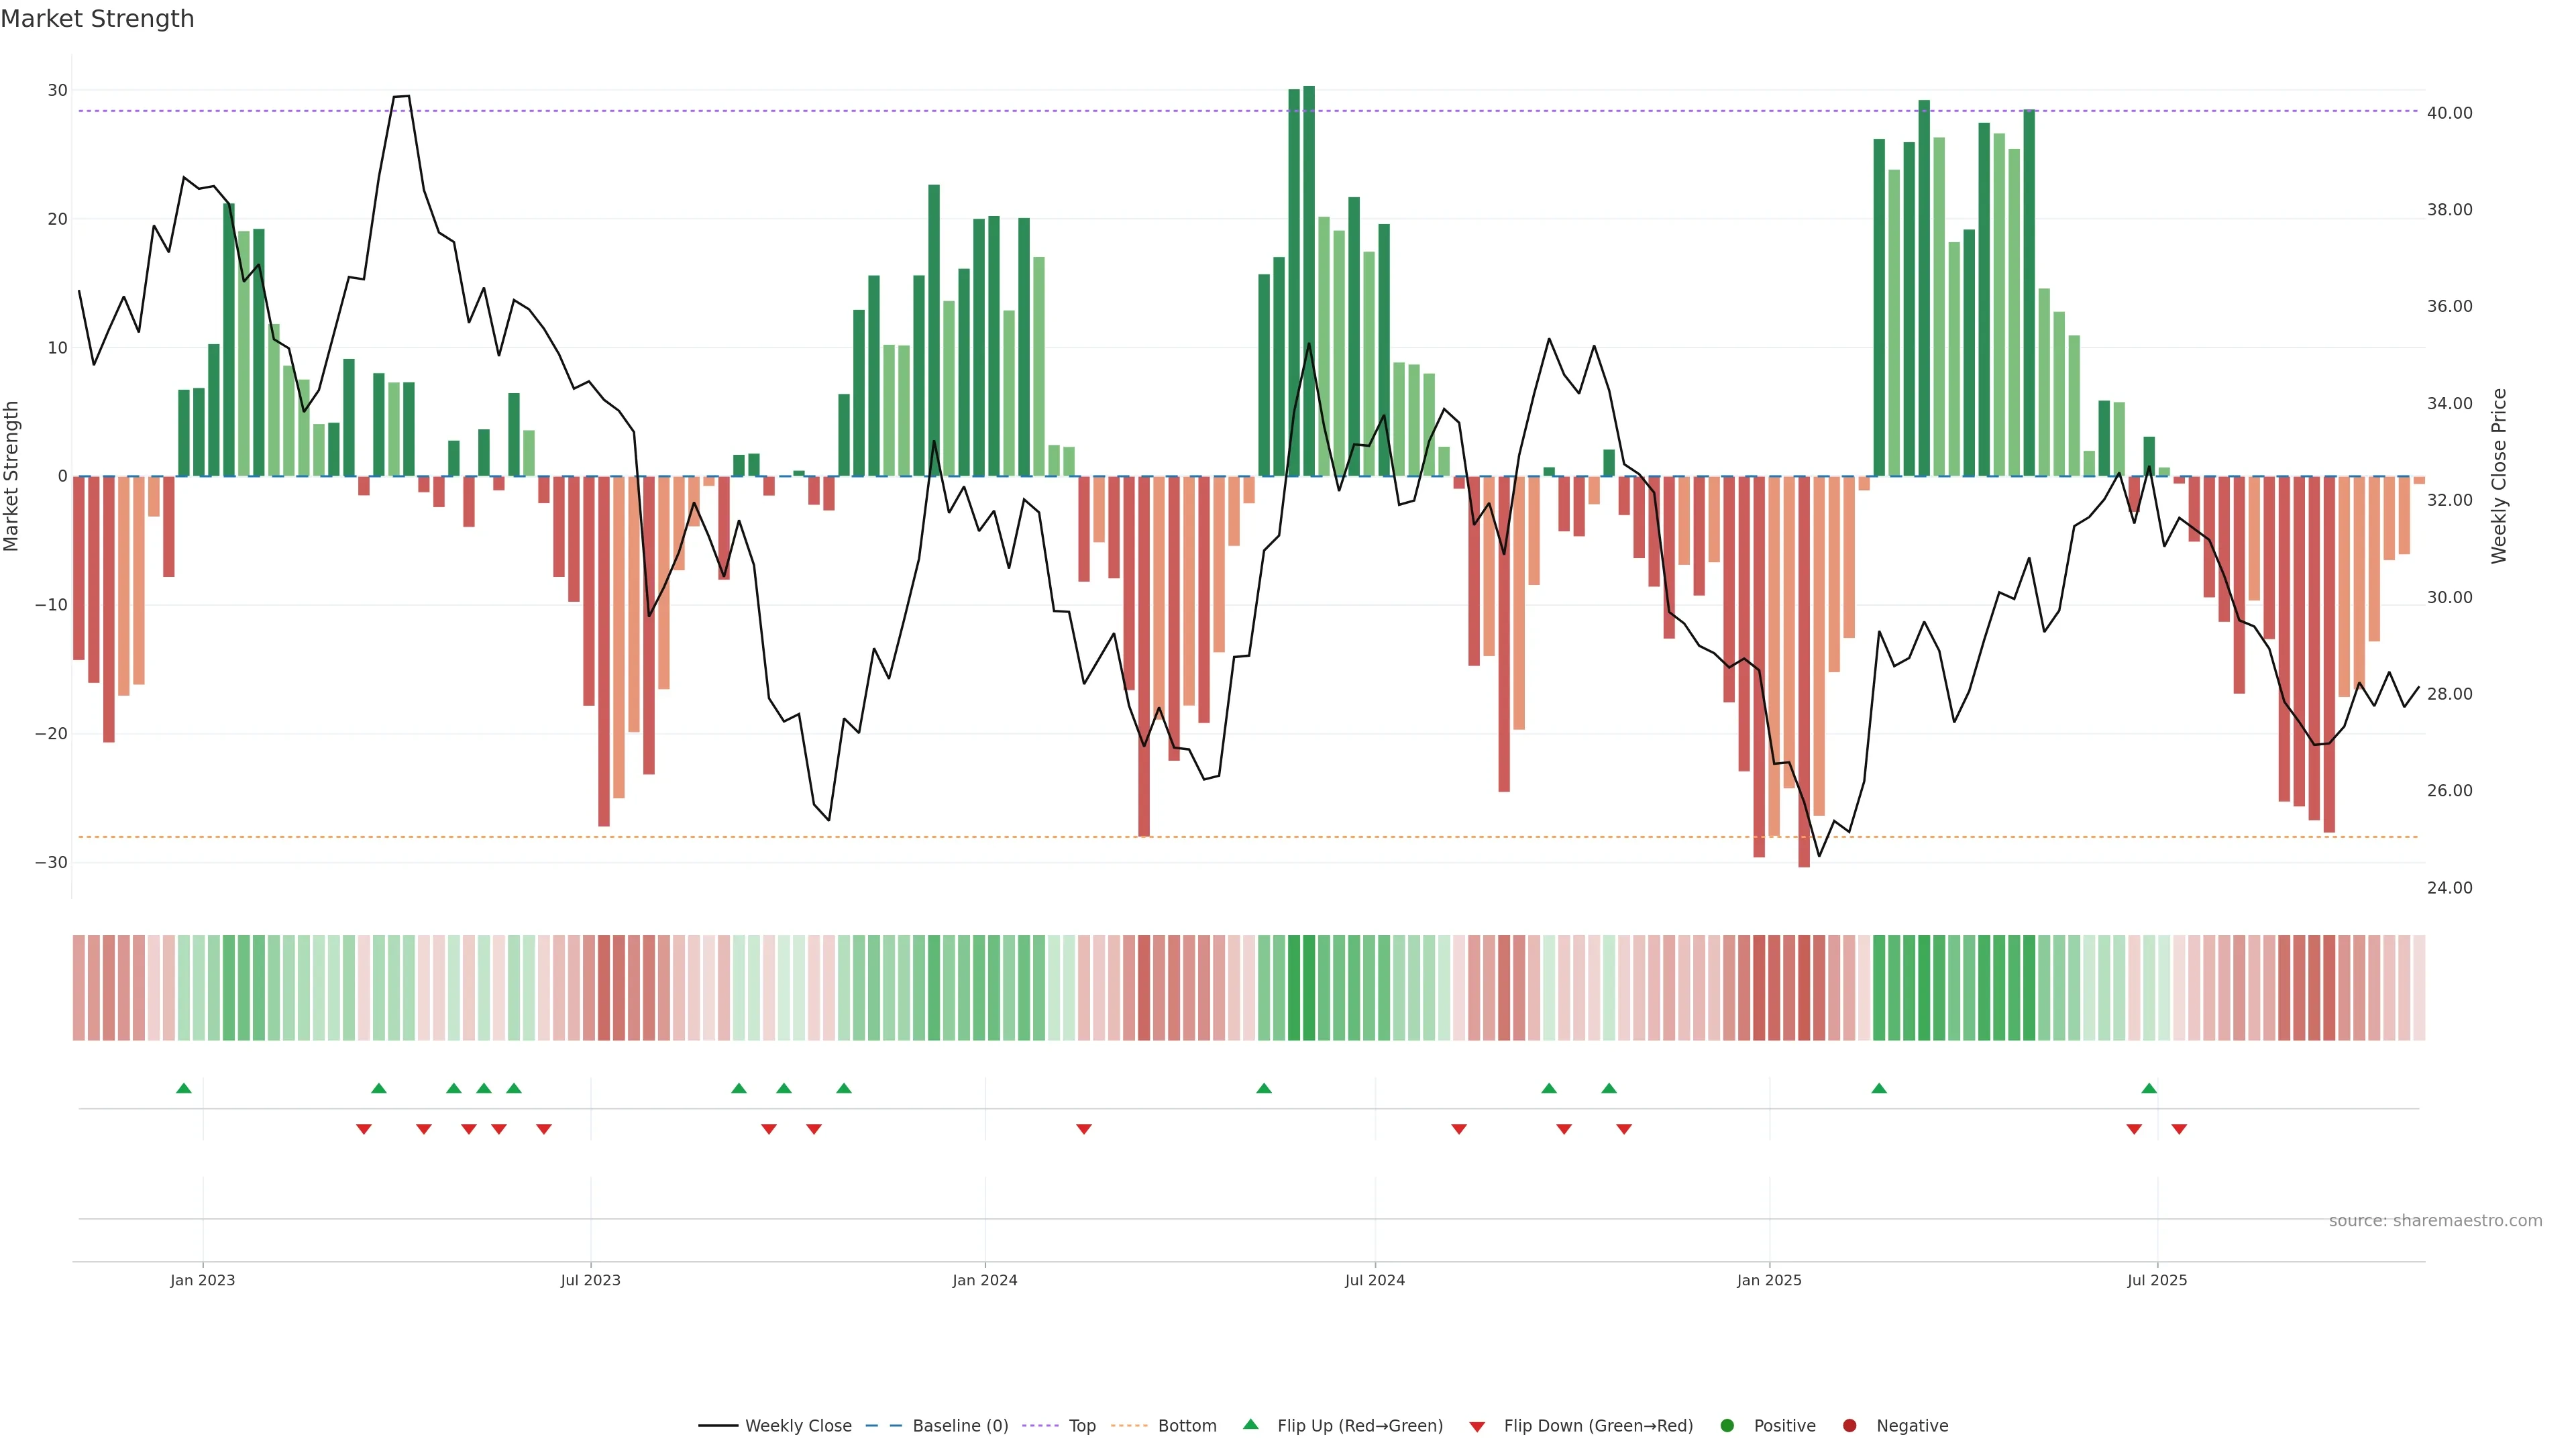
Task: Click the Positive green circle legend icon
Action: pyautogui.click(x=1727, y=1425)
